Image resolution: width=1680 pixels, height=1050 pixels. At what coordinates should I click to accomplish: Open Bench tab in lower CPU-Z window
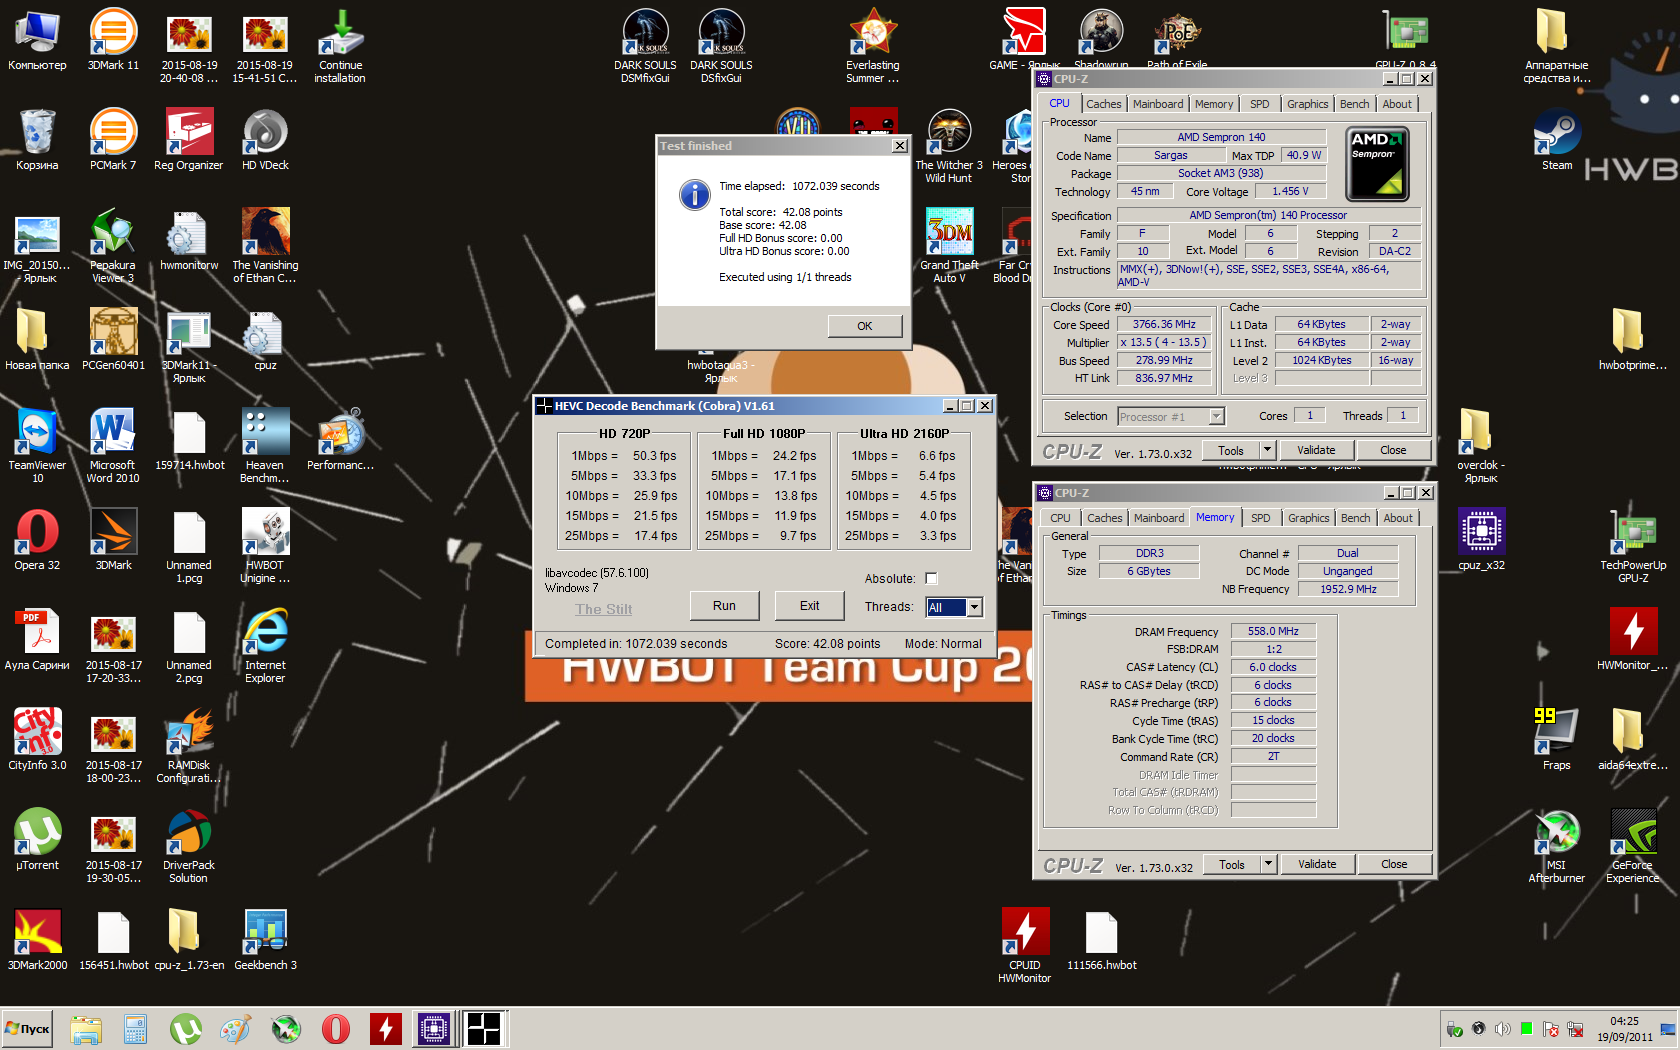1355,518
